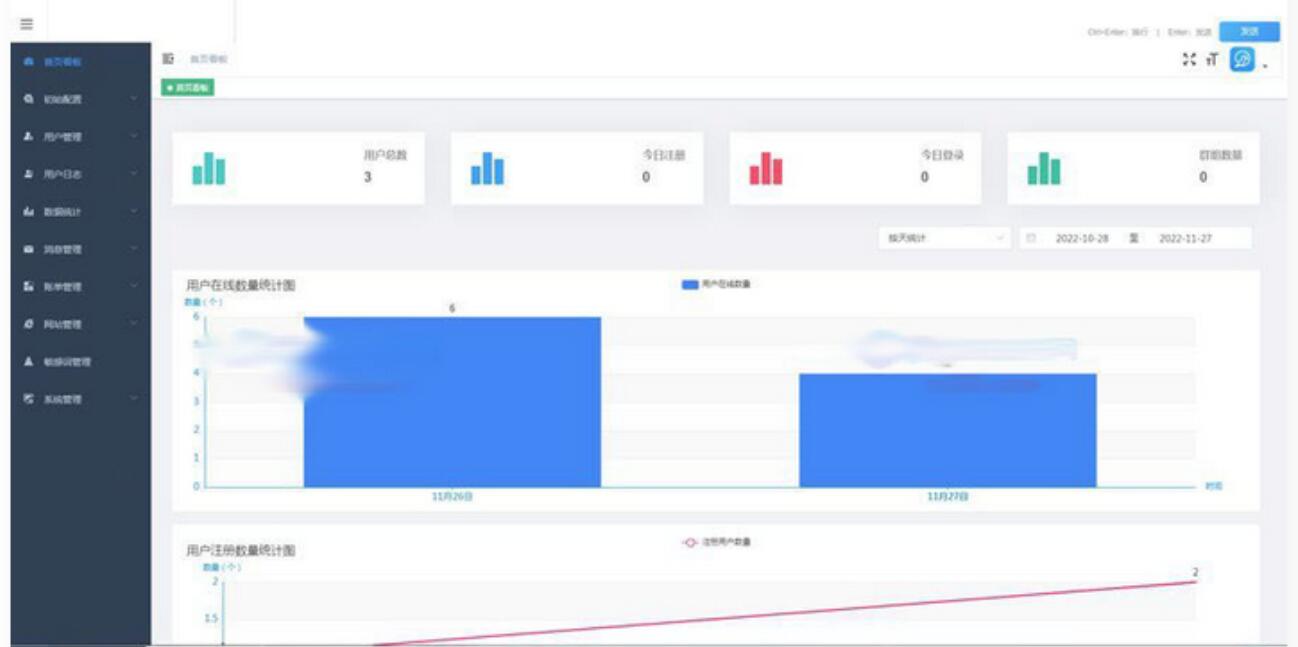This screenshot has width=1298, height=647.
Task: Click the red bar chart icon for 今日登录
Action: click(766, 169)
